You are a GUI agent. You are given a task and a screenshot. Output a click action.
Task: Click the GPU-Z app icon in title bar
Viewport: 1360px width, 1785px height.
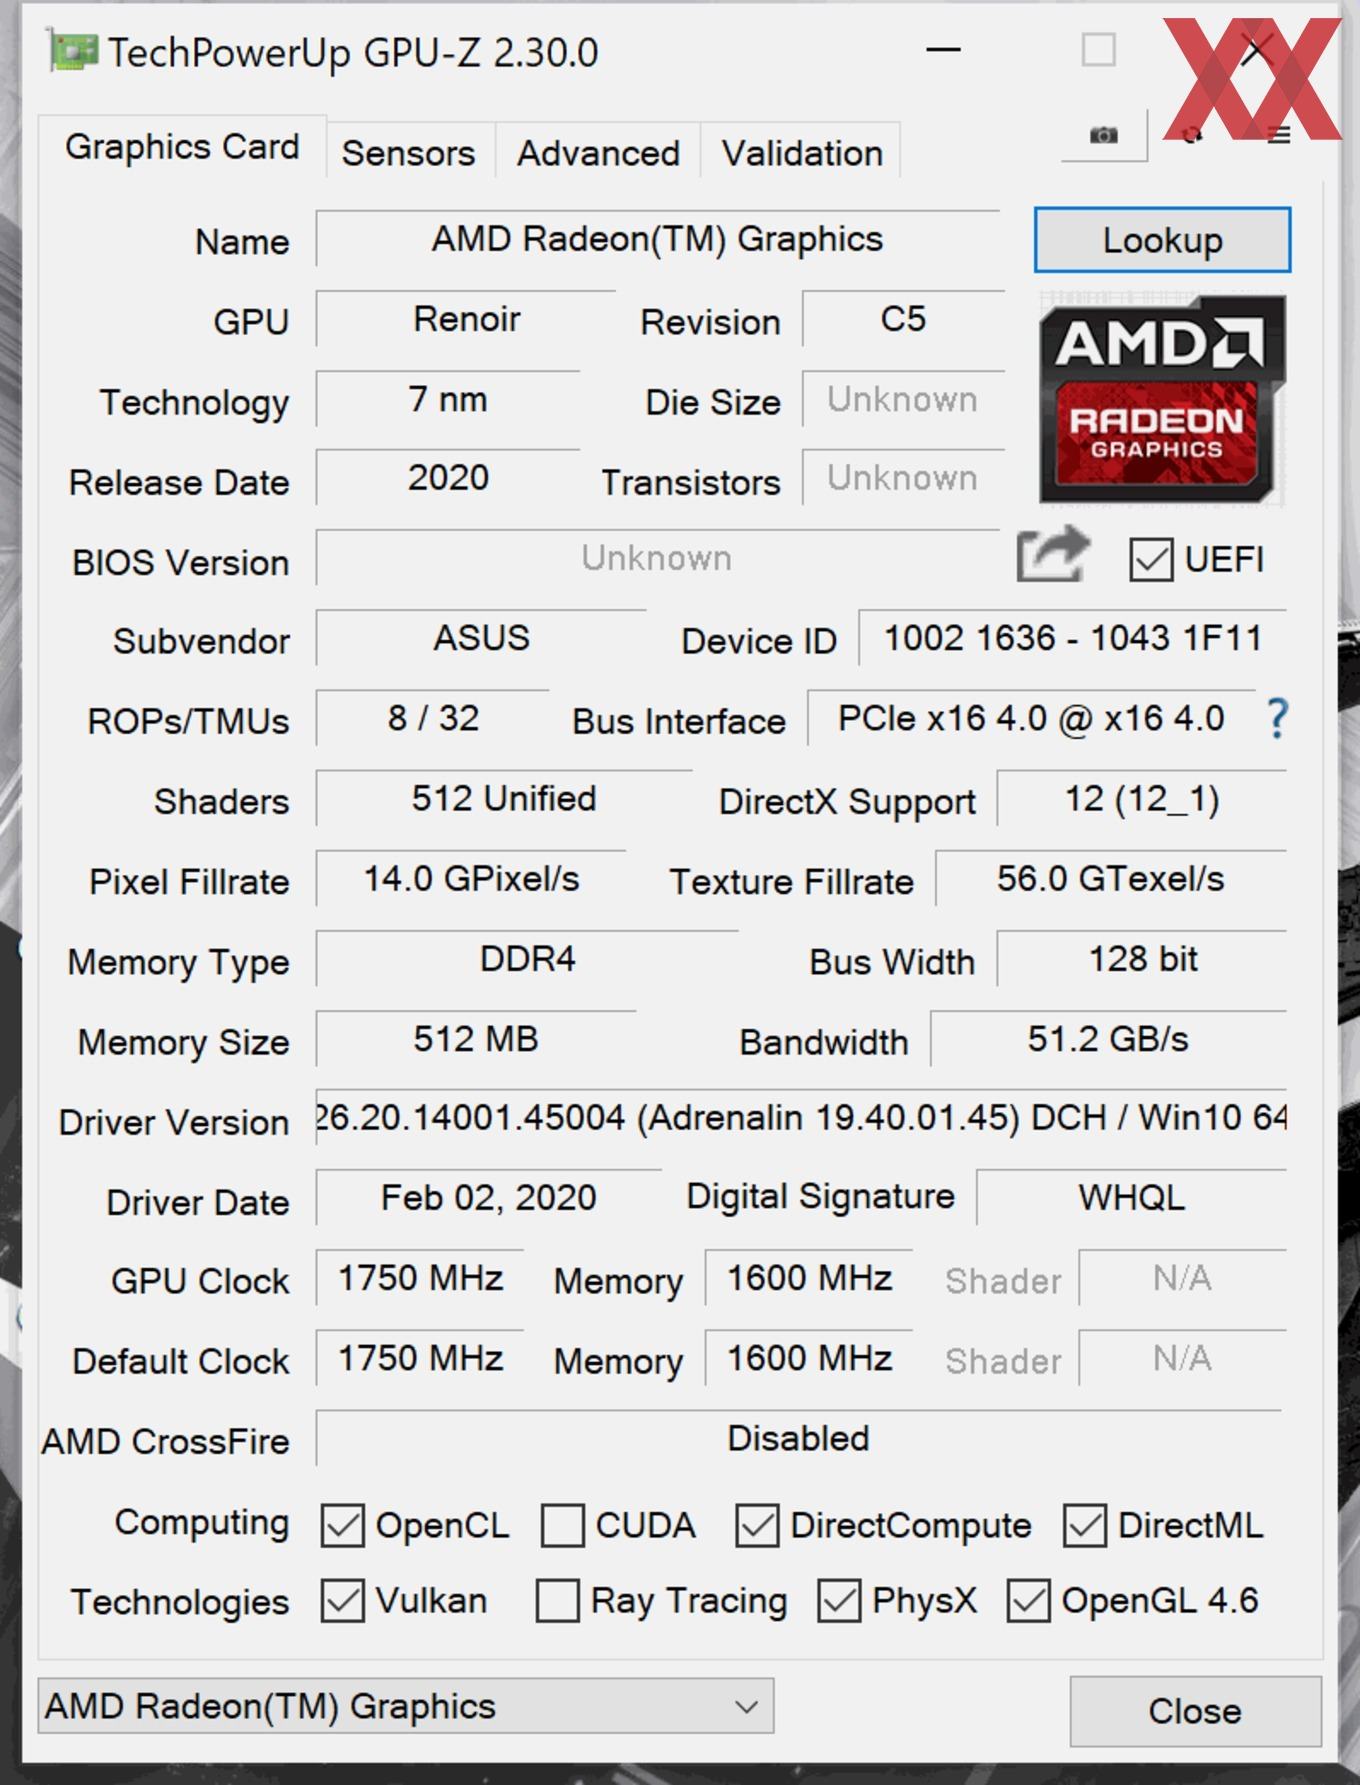73,52
